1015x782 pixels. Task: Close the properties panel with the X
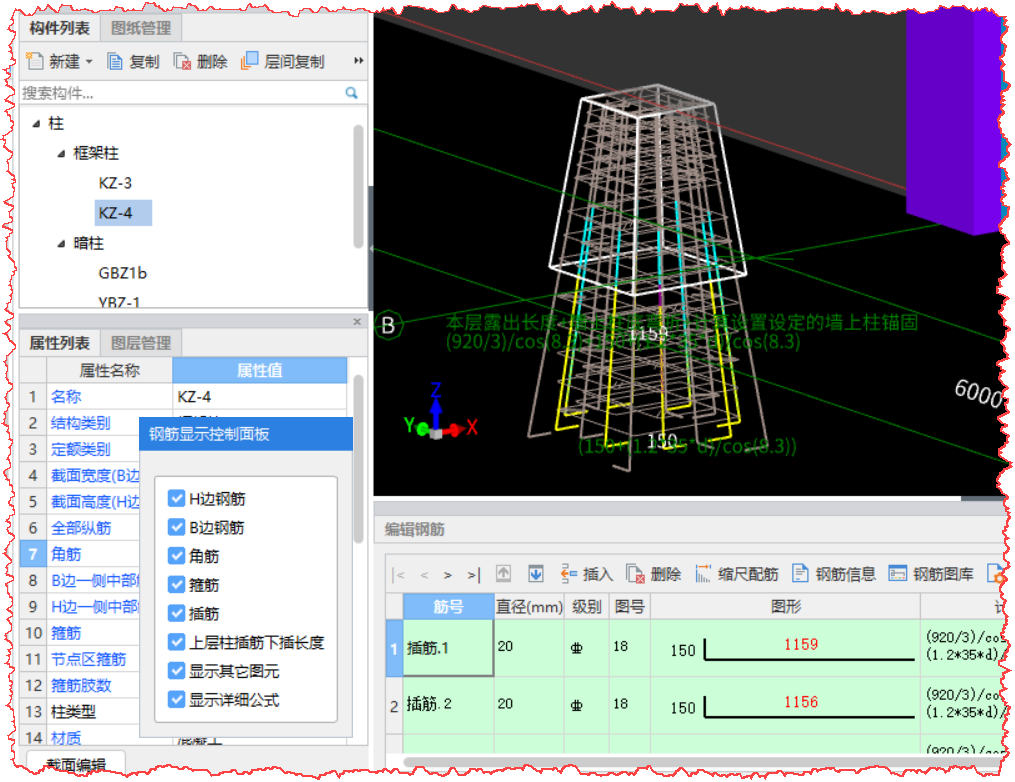(x=357, y=322)
